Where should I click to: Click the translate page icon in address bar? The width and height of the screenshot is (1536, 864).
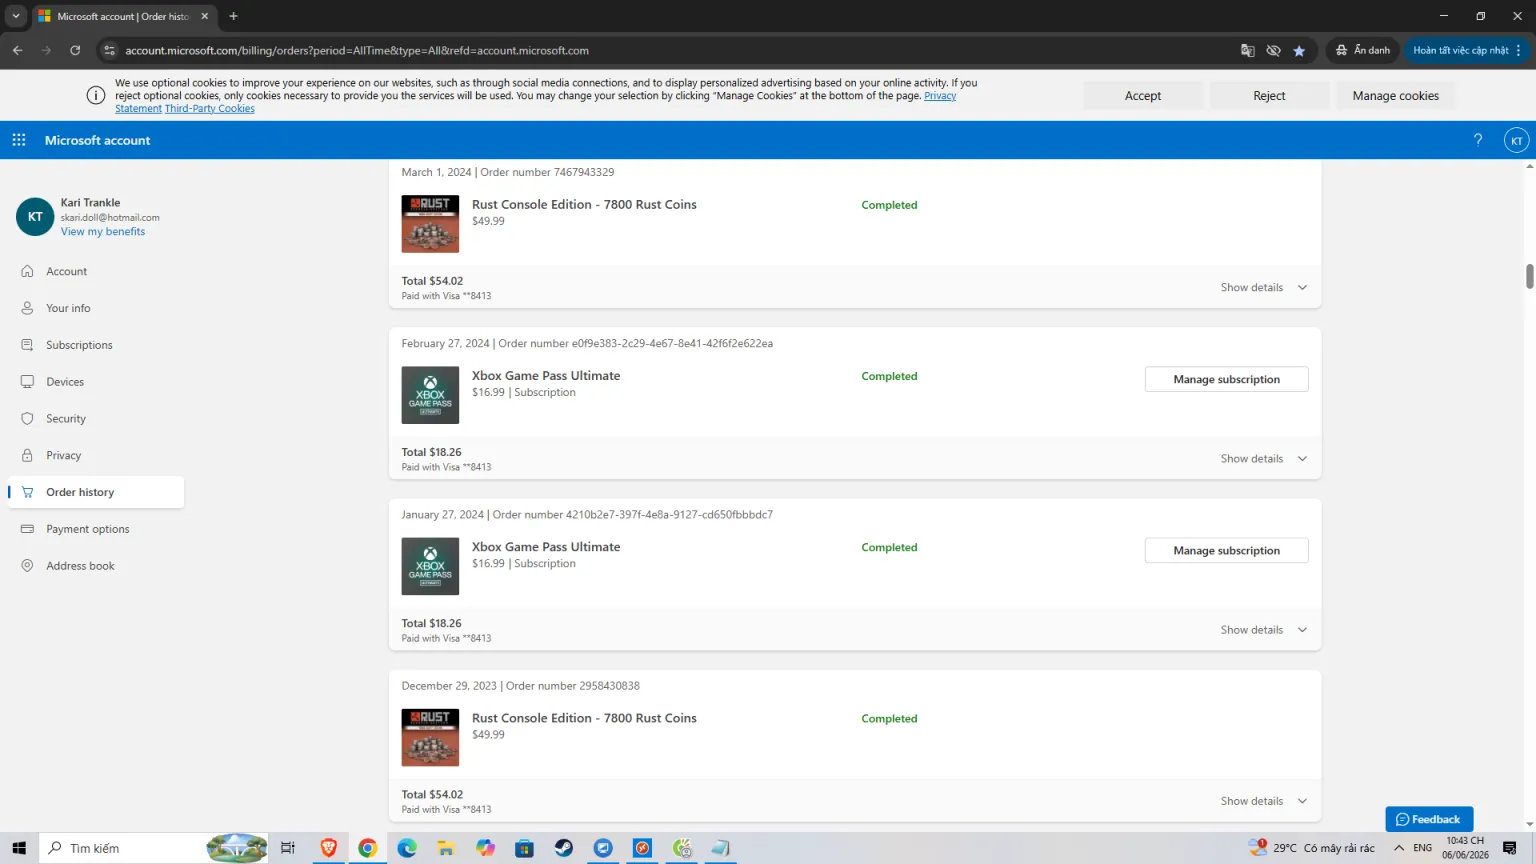(1247, 50)
